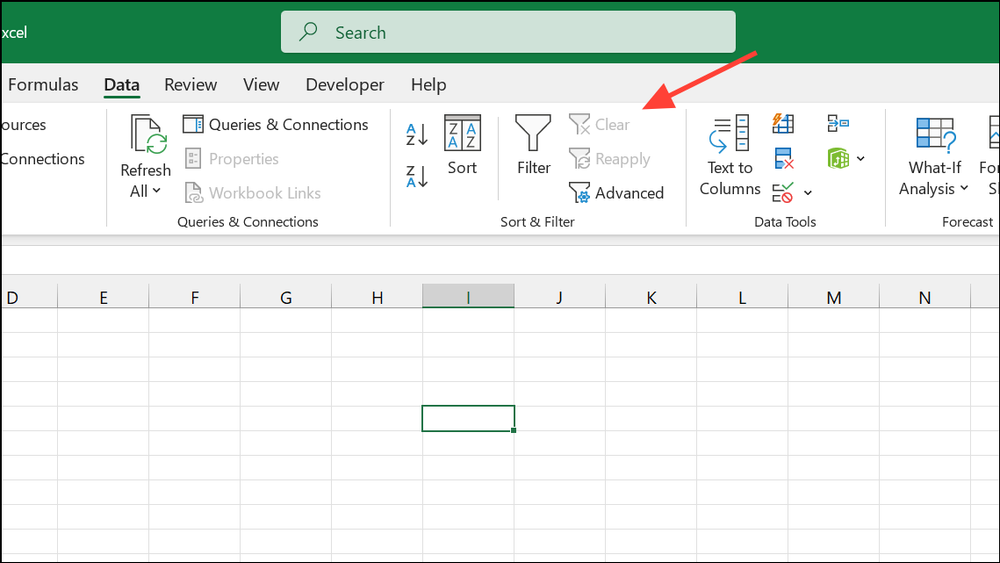Select the Data ribbon tab
This screenshot has height=563, width=1000.
[x=121, y=85]
